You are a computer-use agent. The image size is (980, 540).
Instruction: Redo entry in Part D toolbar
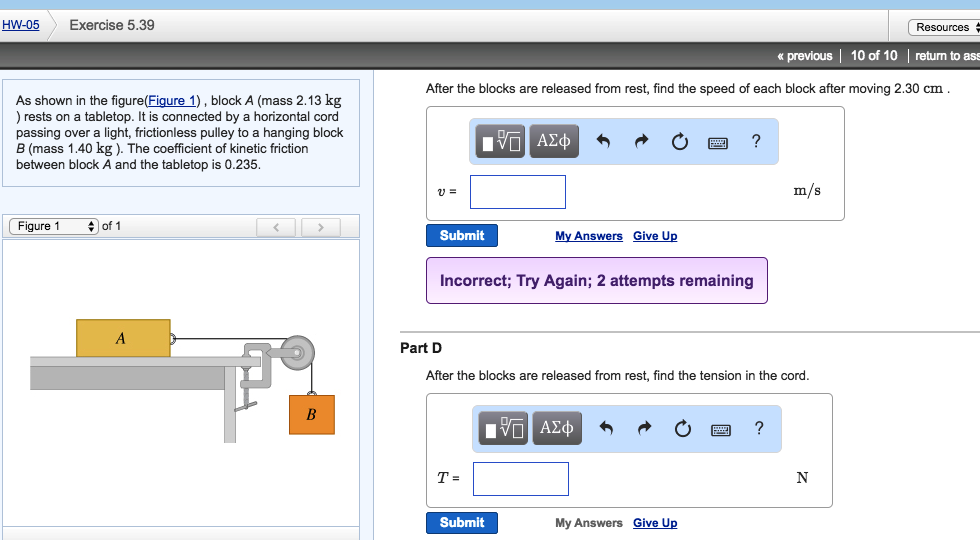(x=644, y=428)
